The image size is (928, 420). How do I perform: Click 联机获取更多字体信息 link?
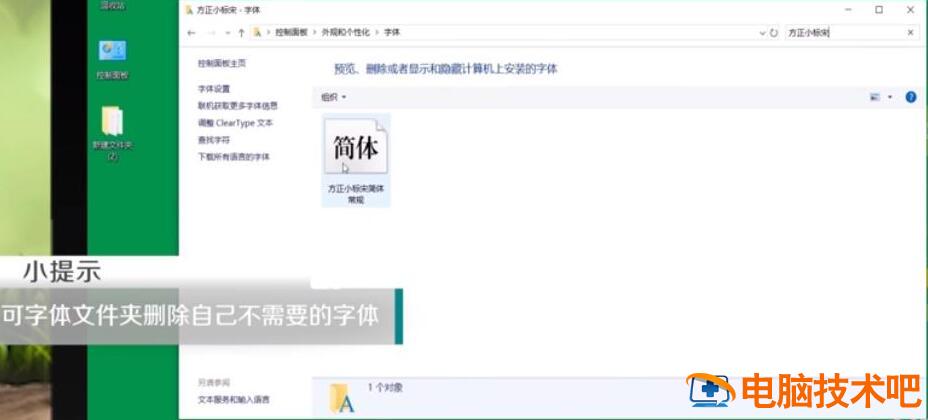point(238,106)
